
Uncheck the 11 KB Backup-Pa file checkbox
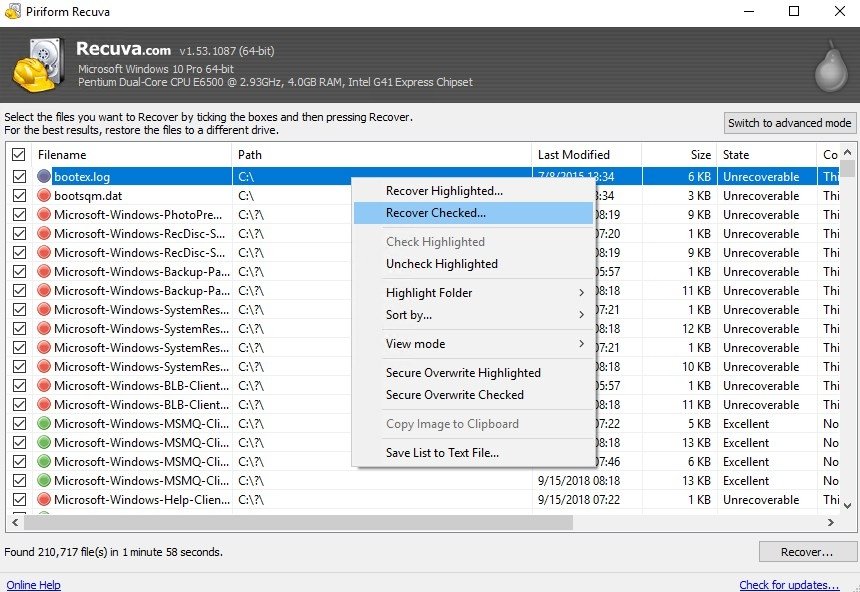[19, 290]
